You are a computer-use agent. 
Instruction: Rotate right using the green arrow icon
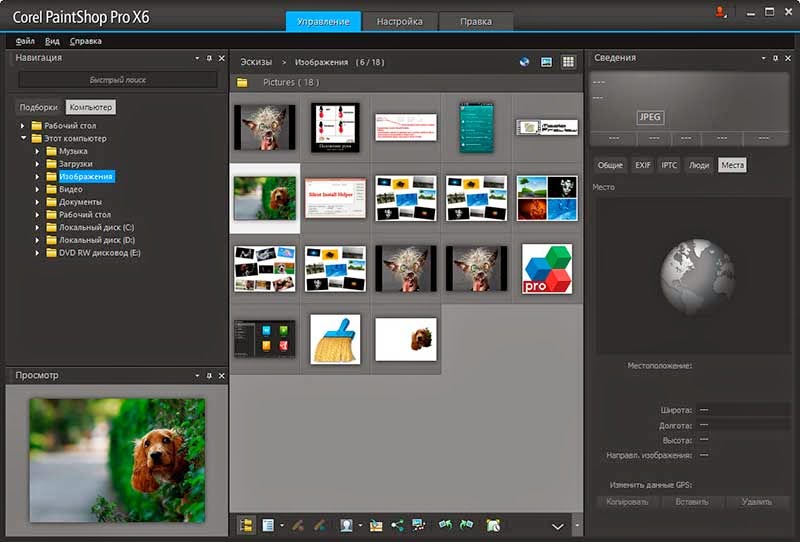466,524
